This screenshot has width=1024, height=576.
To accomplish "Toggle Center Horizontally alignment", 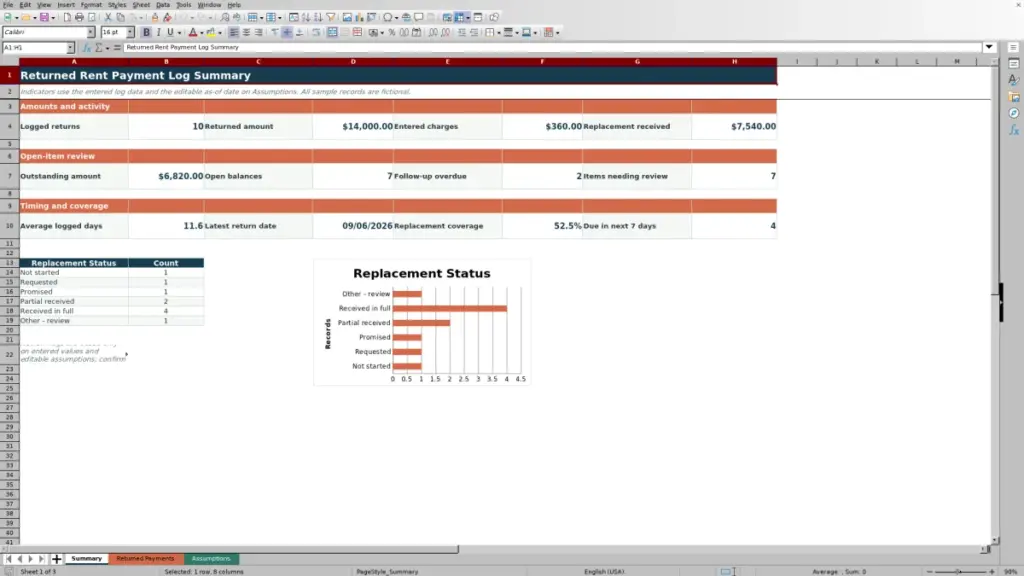I will [x=246, y=32].
